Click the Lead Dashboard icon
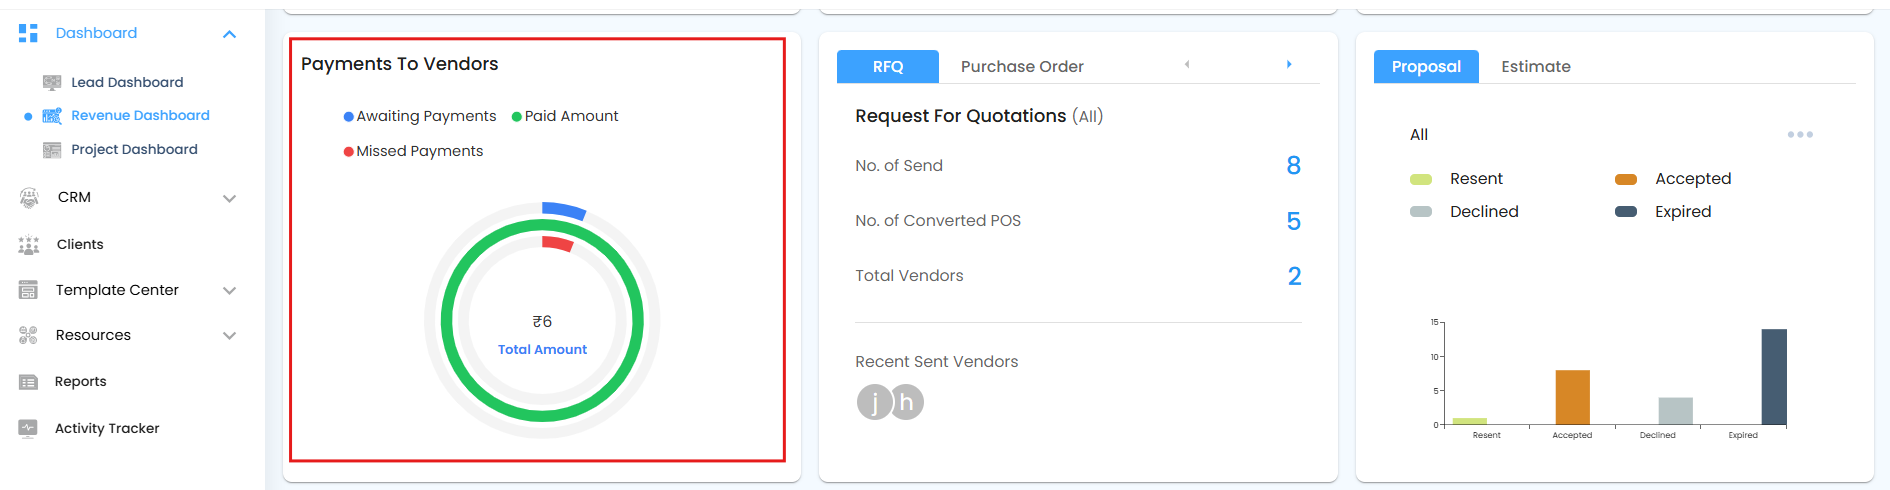Image resolution: width=1890 pixels, height=490 pixels. pos(52,82)
